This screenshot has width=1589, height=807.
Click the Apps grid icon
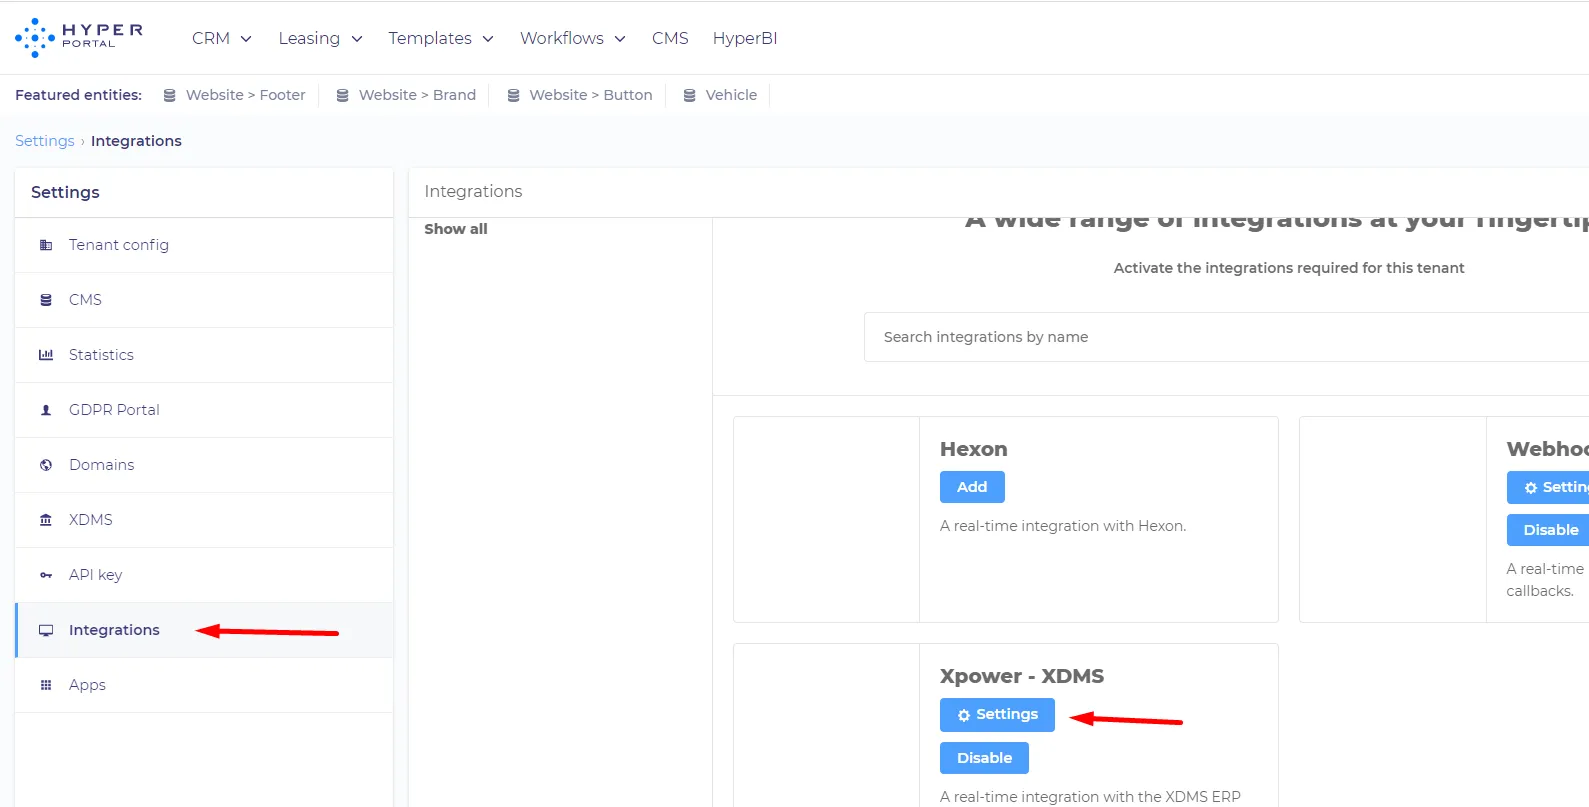coord(46,685)
